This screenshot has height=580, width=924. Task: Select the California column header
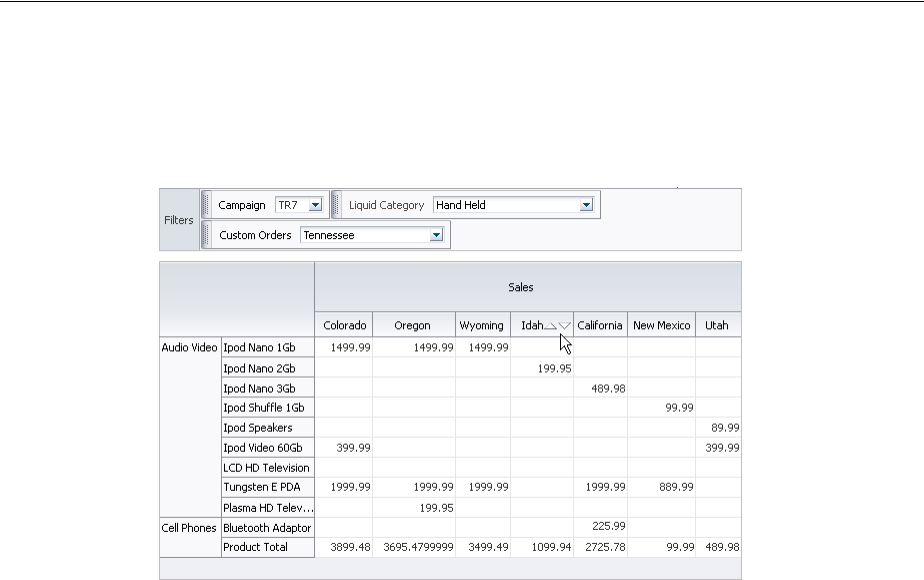[x=600, y=325]
